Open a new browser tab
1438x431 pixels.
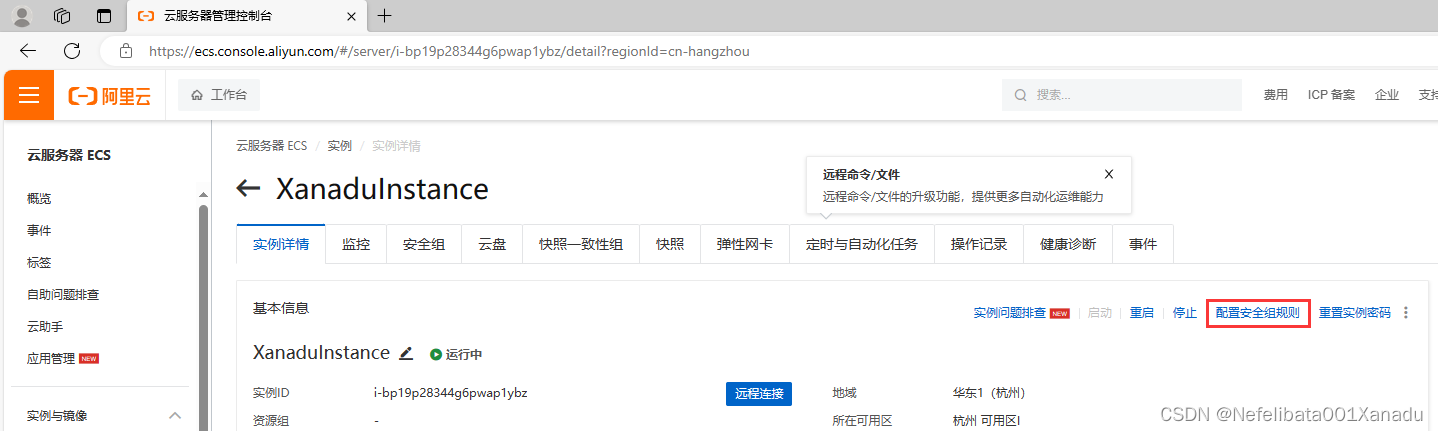[384, 16]
